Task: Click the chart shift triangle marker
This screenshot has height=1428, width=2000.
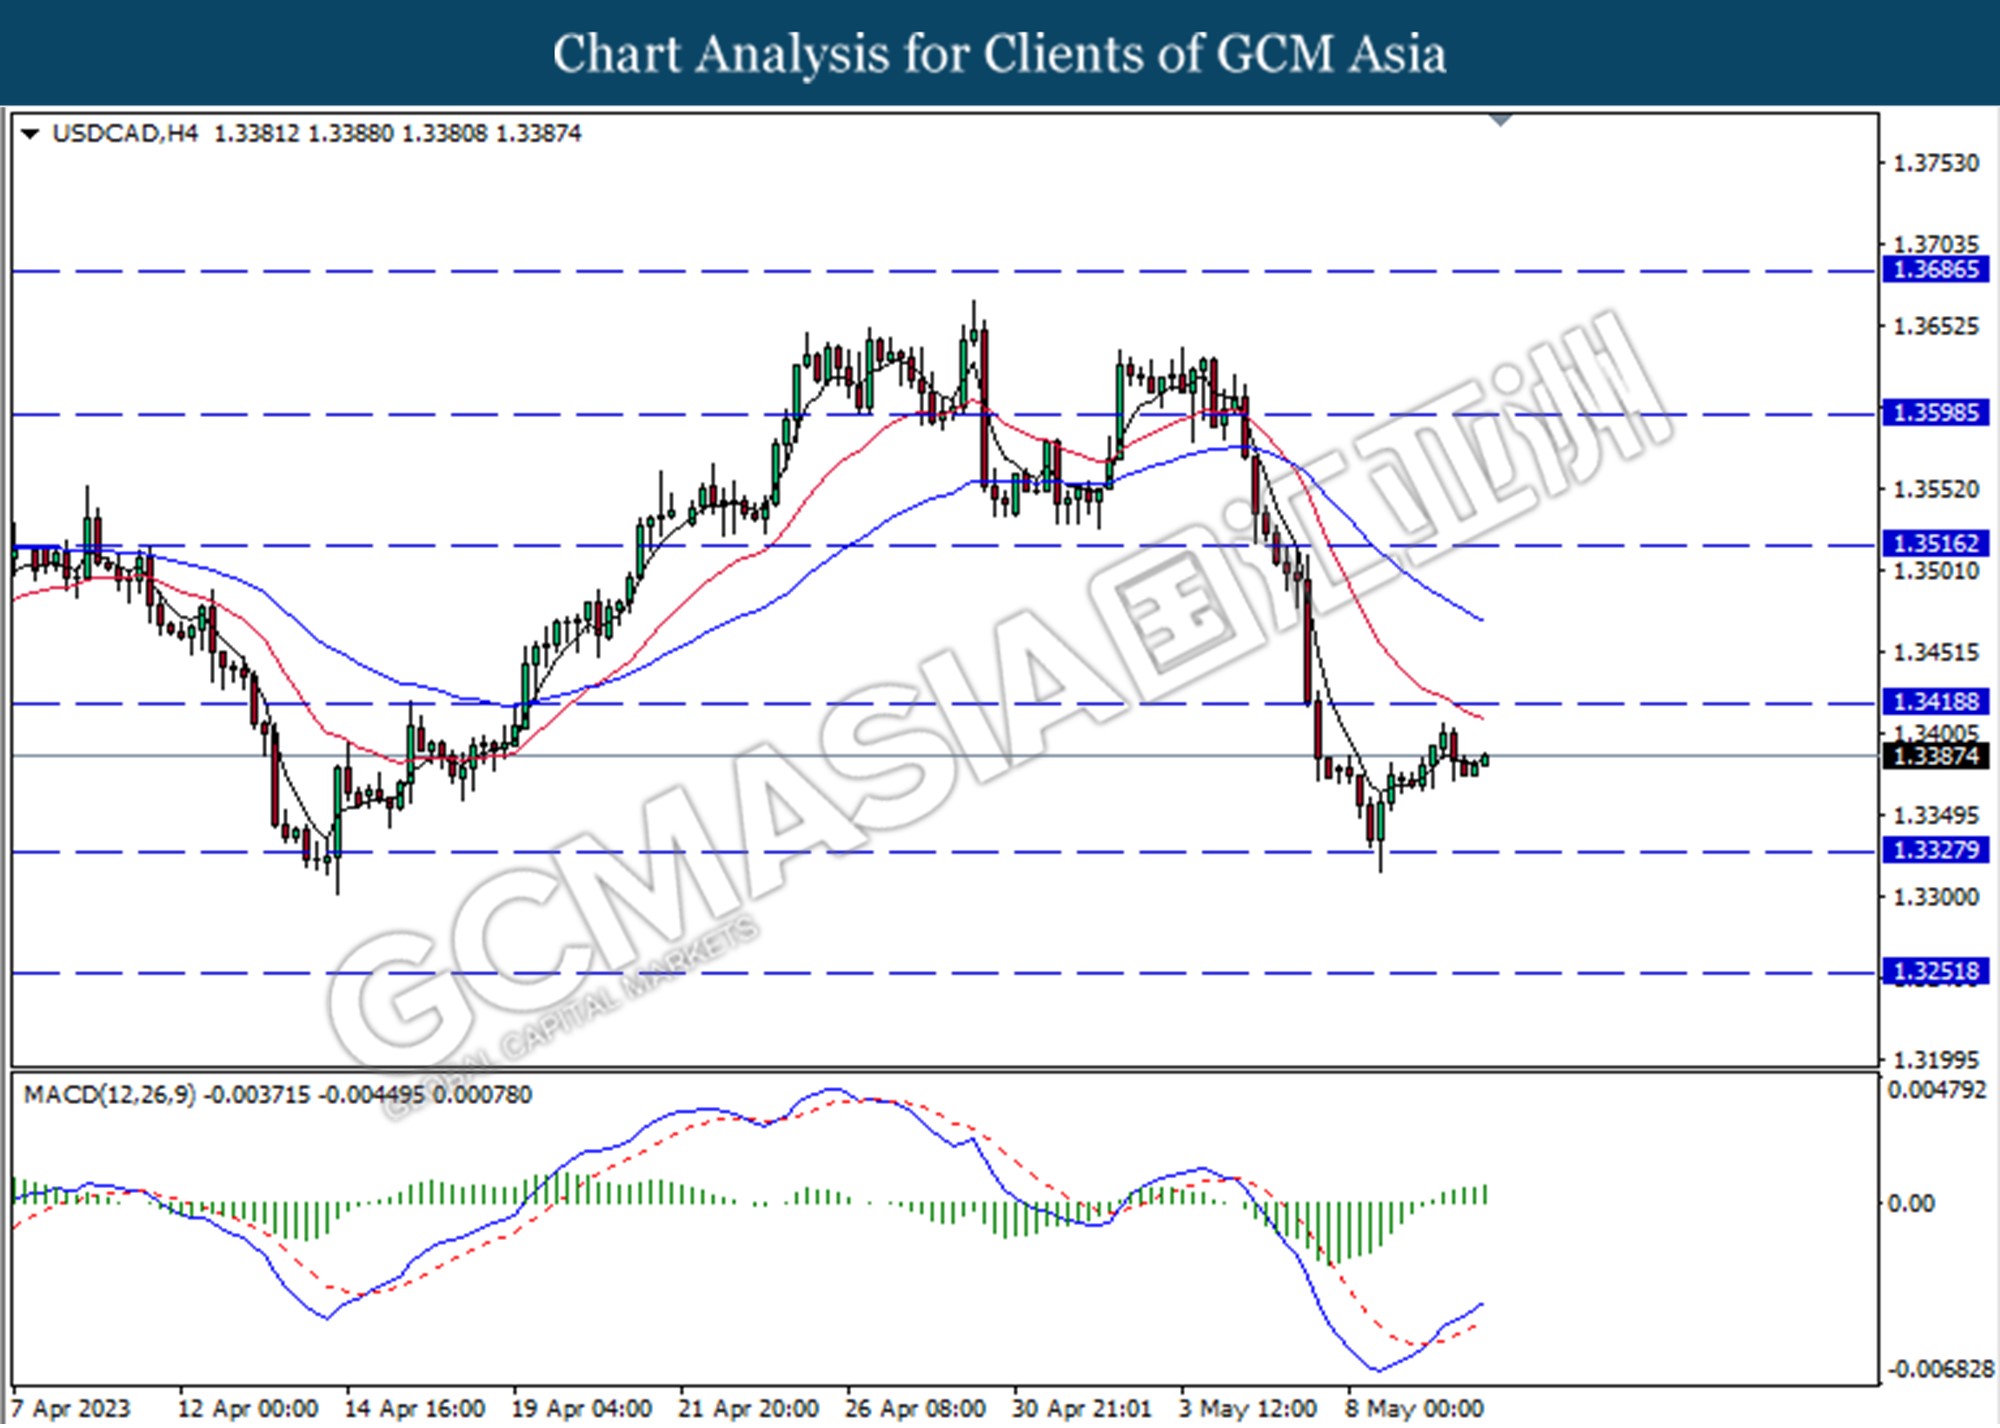Action: tap(1501, 121)
